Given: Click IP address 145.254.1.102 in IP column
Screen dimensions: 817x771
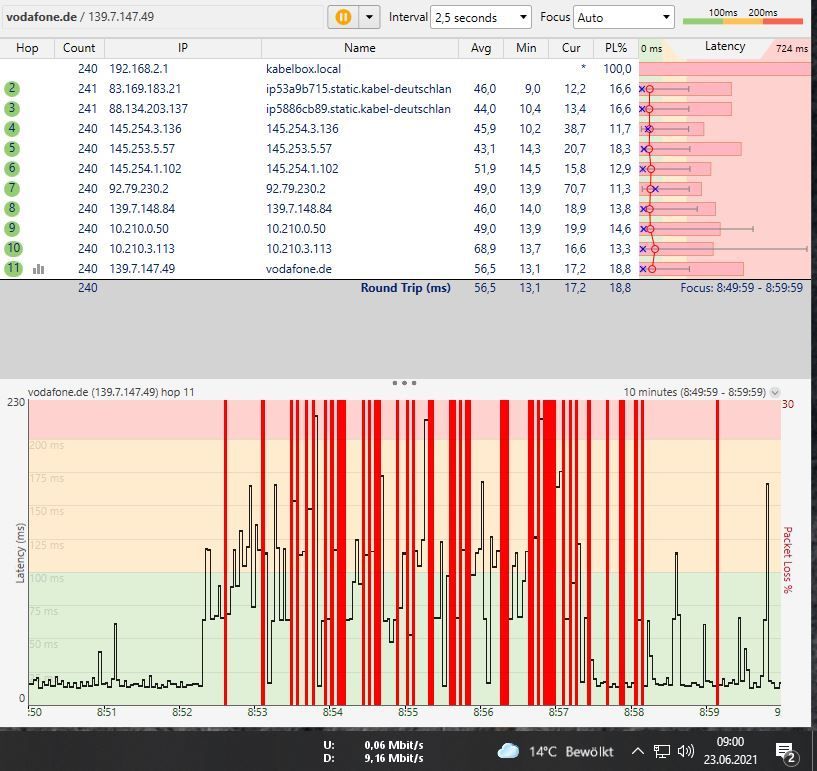Looking at the screenshot, I should [145, 168].
